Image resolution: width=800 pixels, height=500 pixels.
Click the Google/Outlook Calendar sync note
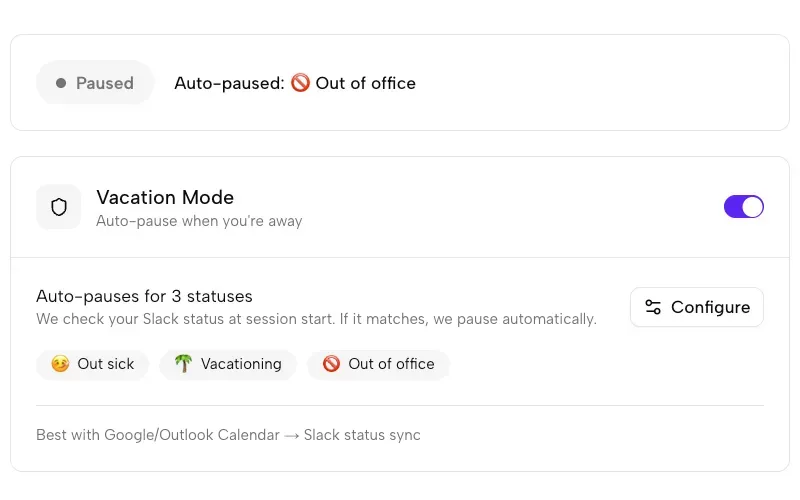pyautogui.click(x=228, y=435)
